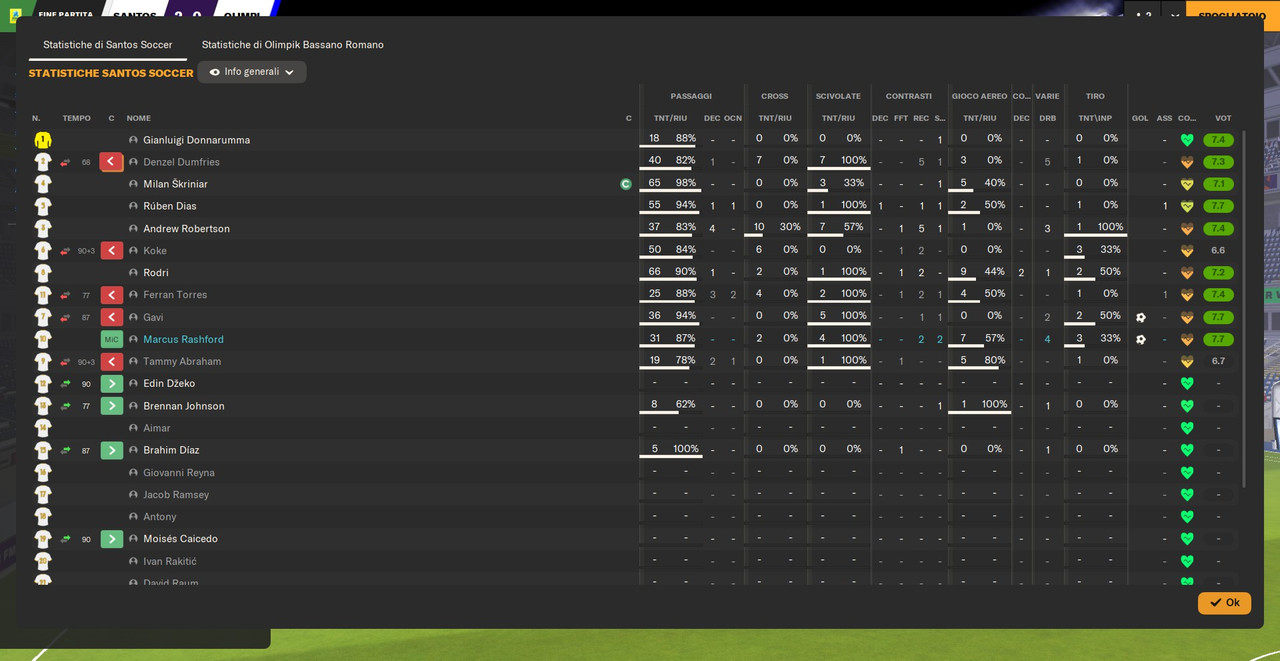Click the MiC badge next to Marcus Rashford
The image size is (1280, 661).
pyautogui.click(x=111, y=340)
